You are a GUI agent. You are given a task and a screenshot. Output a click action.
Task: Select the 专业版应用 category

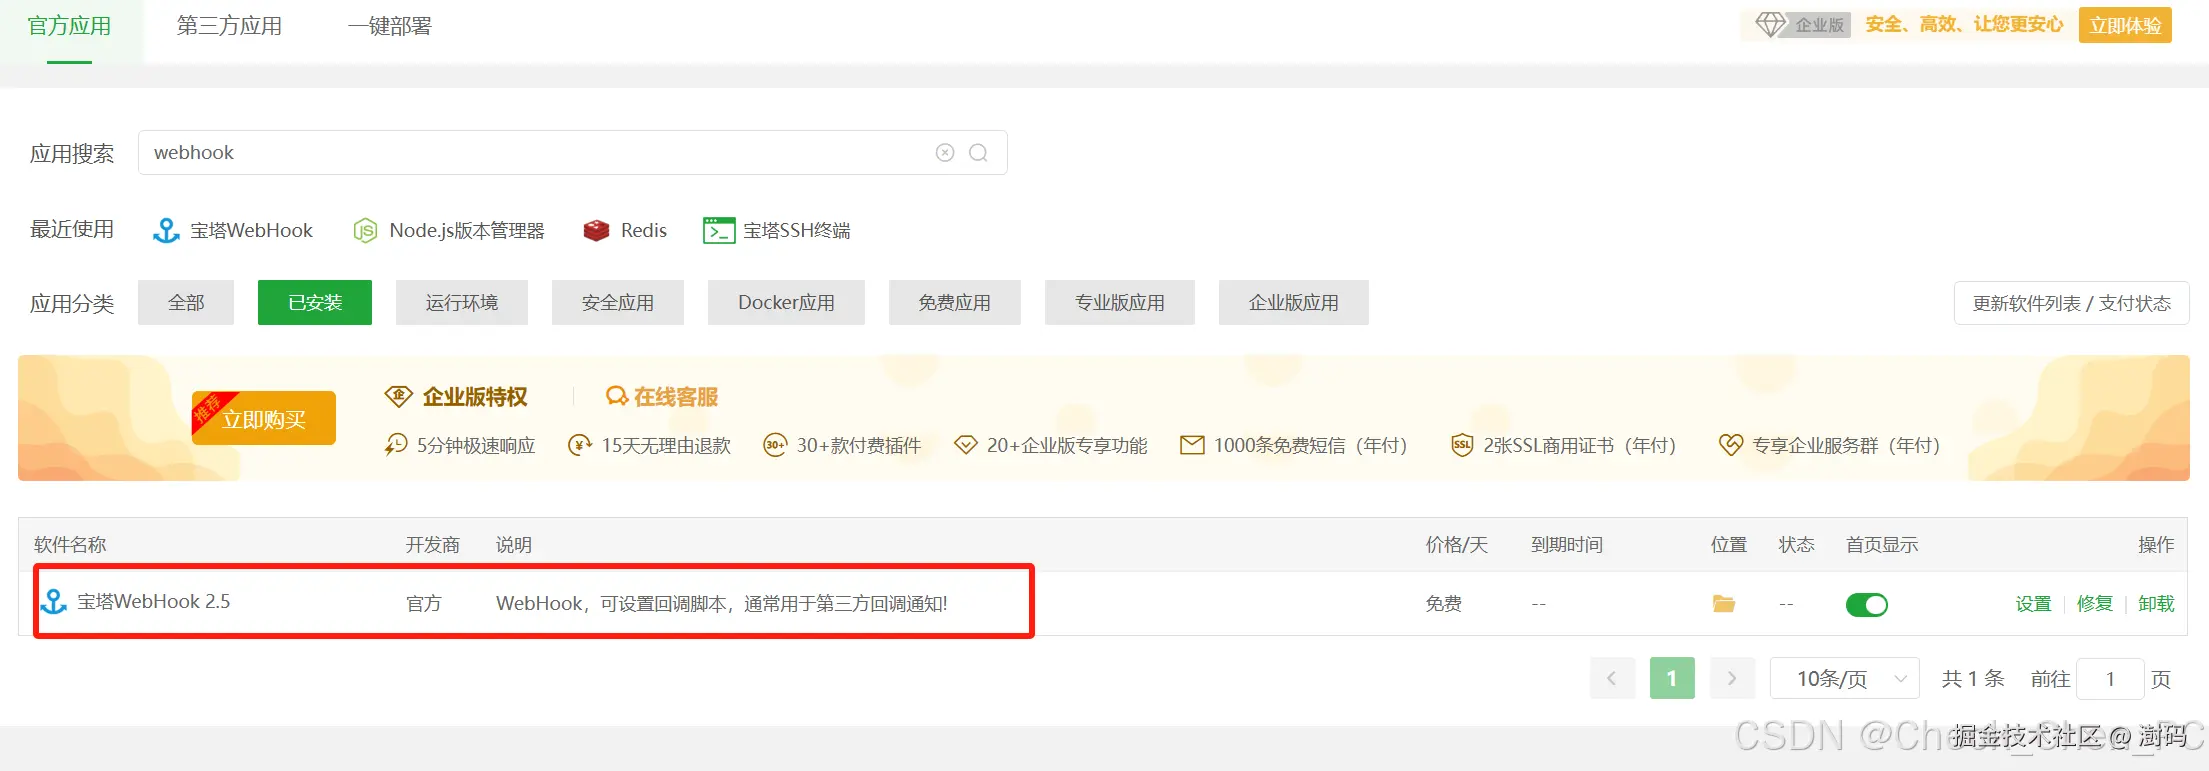click(1120, 303)
